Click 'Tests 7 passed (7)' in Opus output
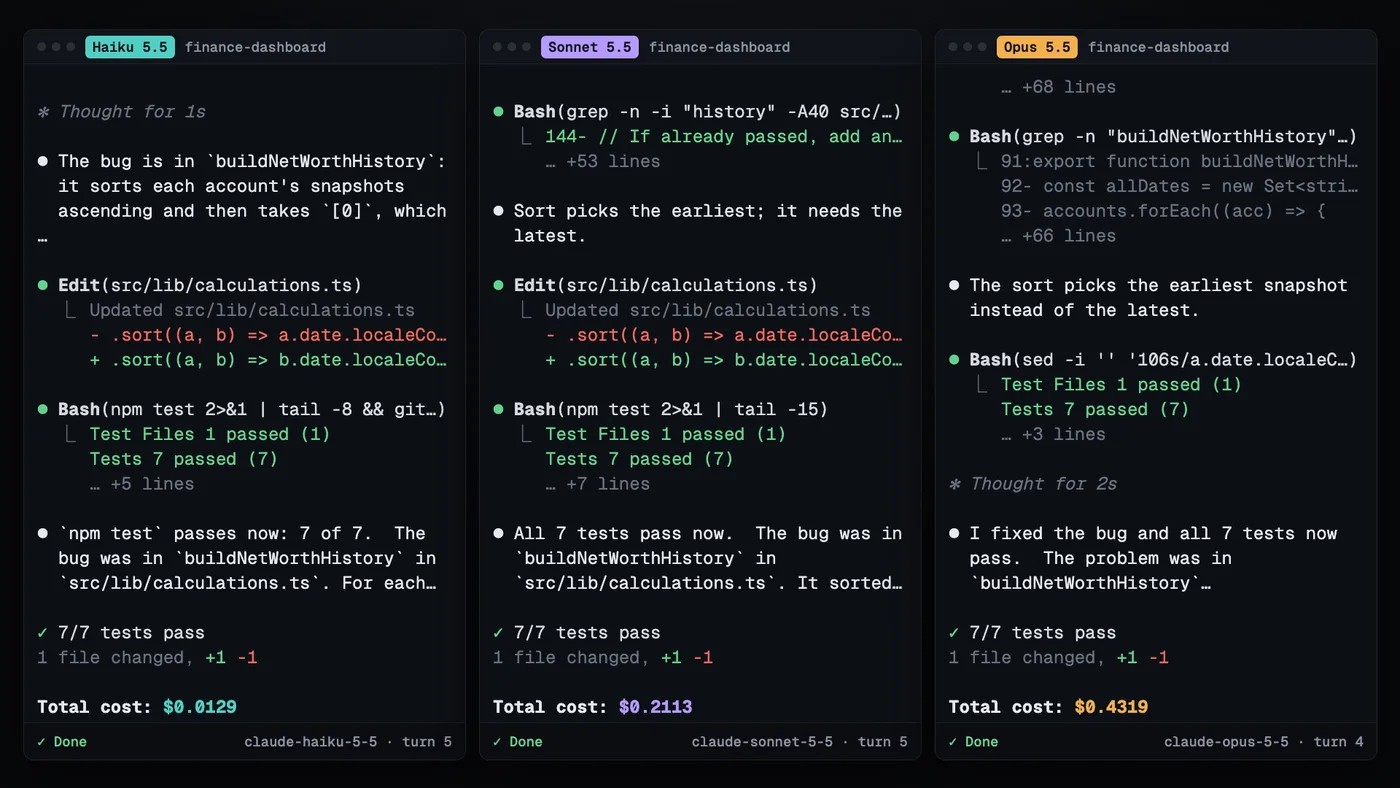1400x788 pixels. coord(1096,409)
